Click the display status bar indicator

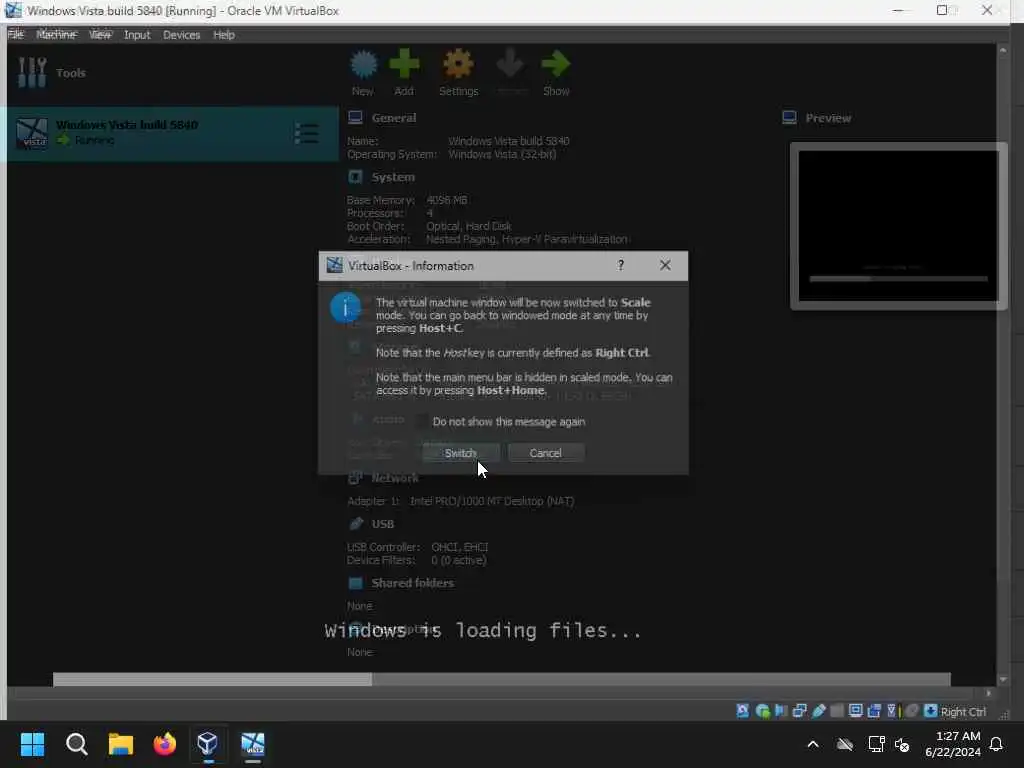[856, 711]
